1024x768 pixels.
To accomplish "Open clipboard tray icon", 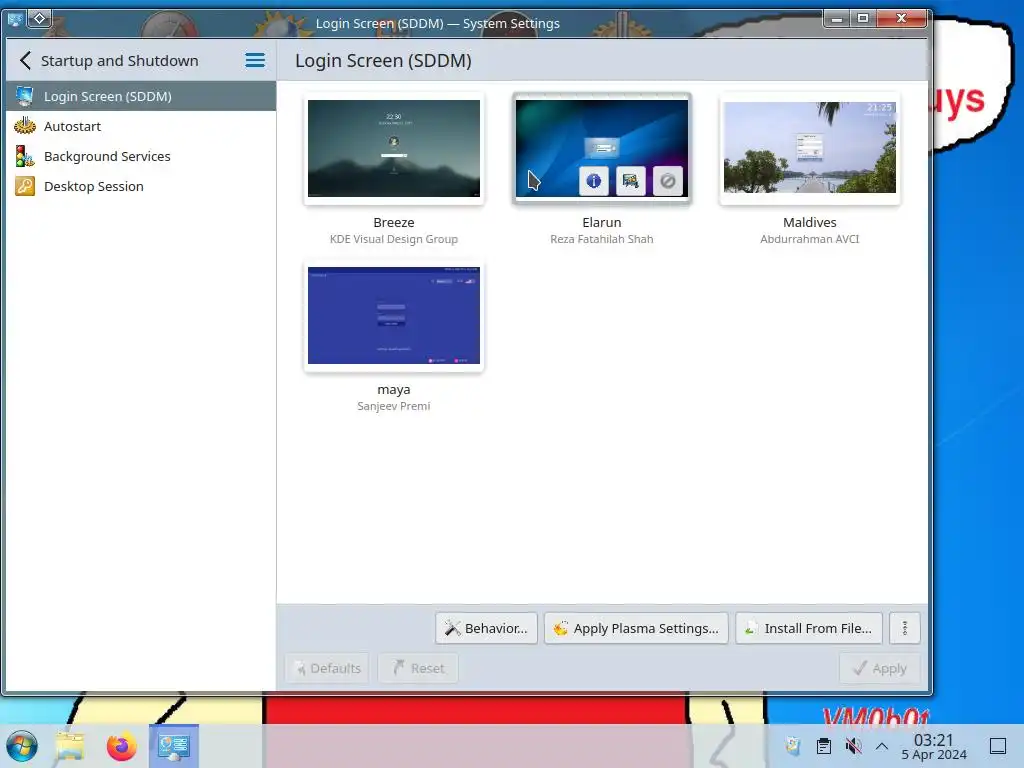I will tap(824, 746).
